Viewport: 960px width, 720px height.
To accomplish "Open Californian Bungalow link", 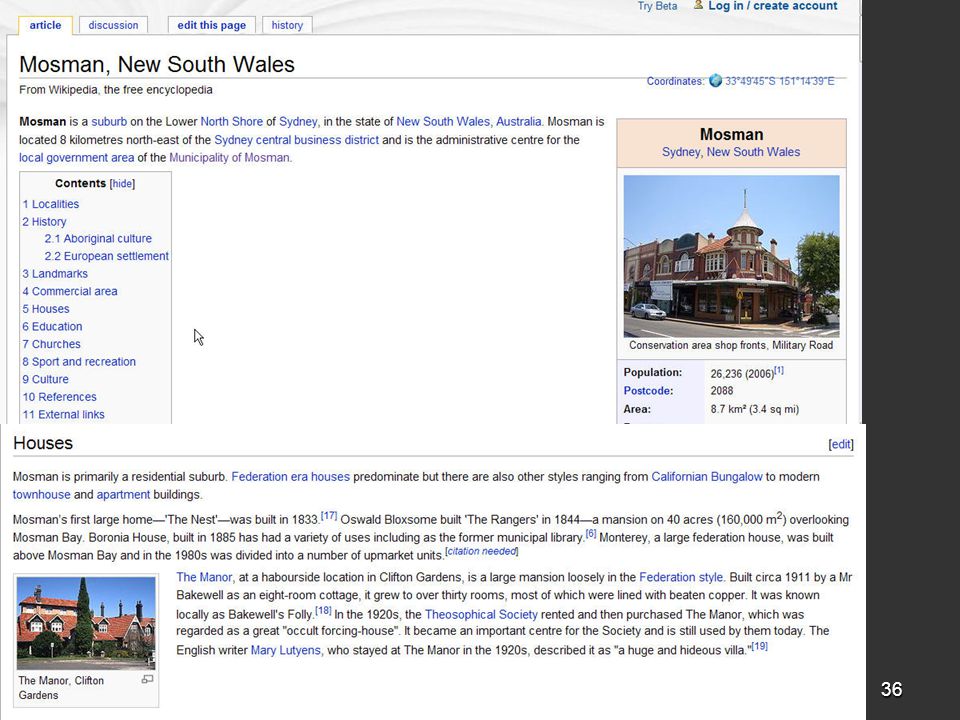I will click(x=707, y=477).
